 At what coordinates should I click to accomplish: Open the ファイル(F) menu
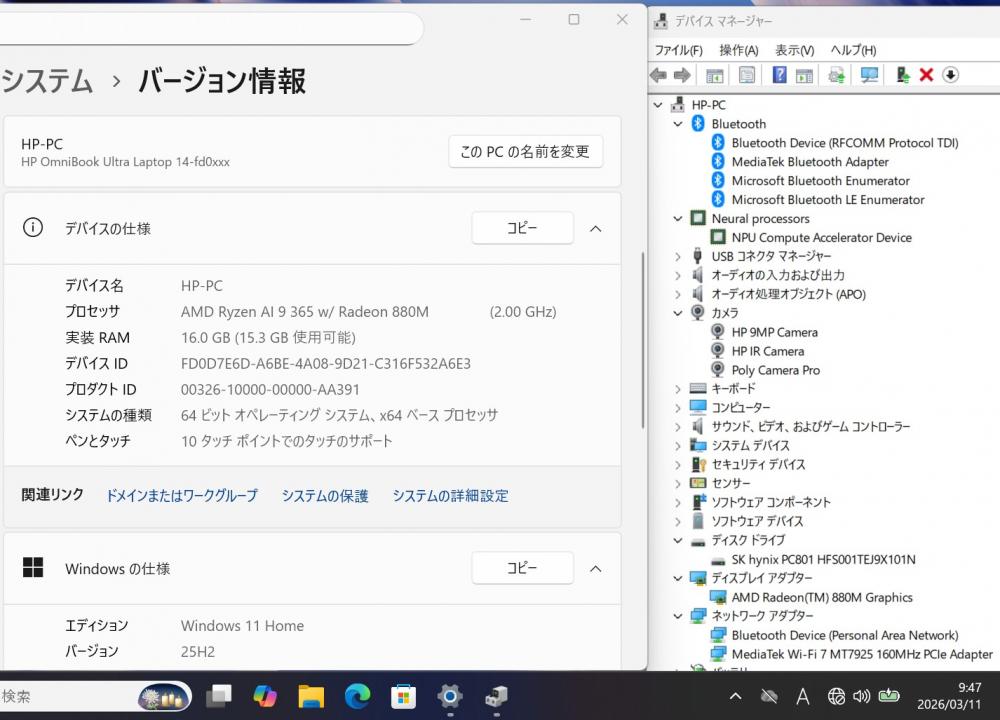pos(678,50)
